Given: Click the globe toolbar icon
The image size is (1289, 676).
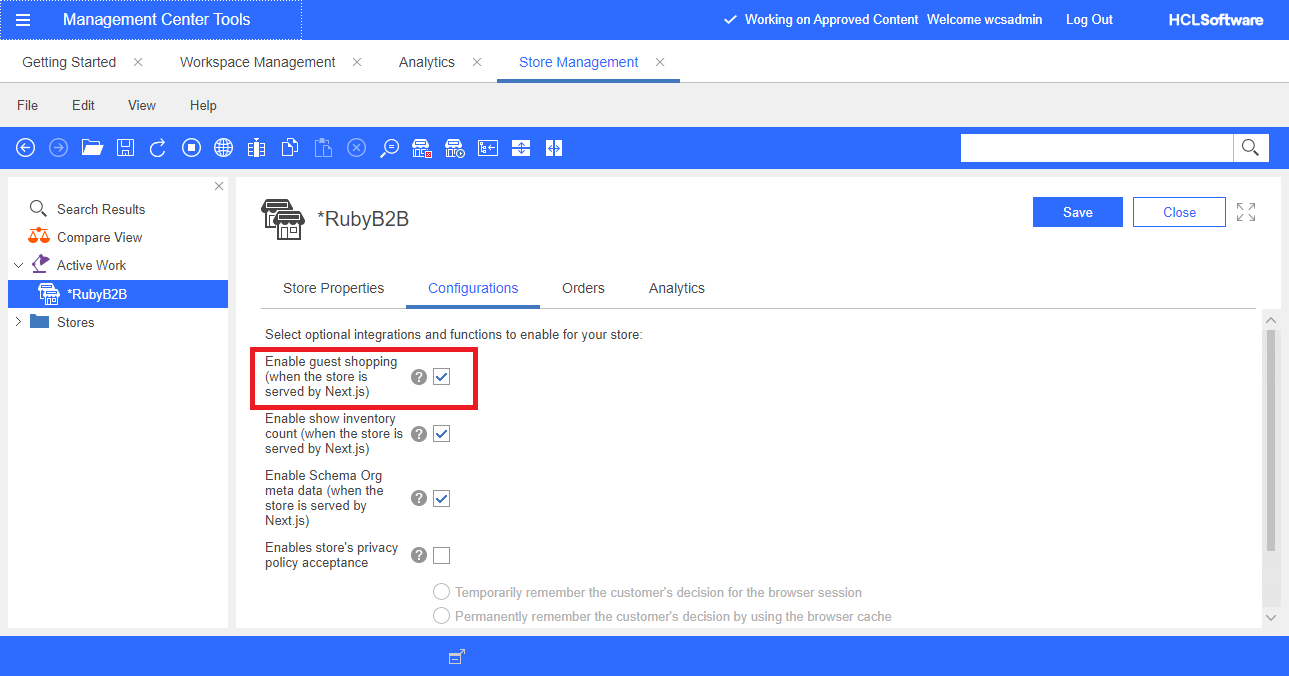Looking at the screenshot, I should click(x=224, y=148).
